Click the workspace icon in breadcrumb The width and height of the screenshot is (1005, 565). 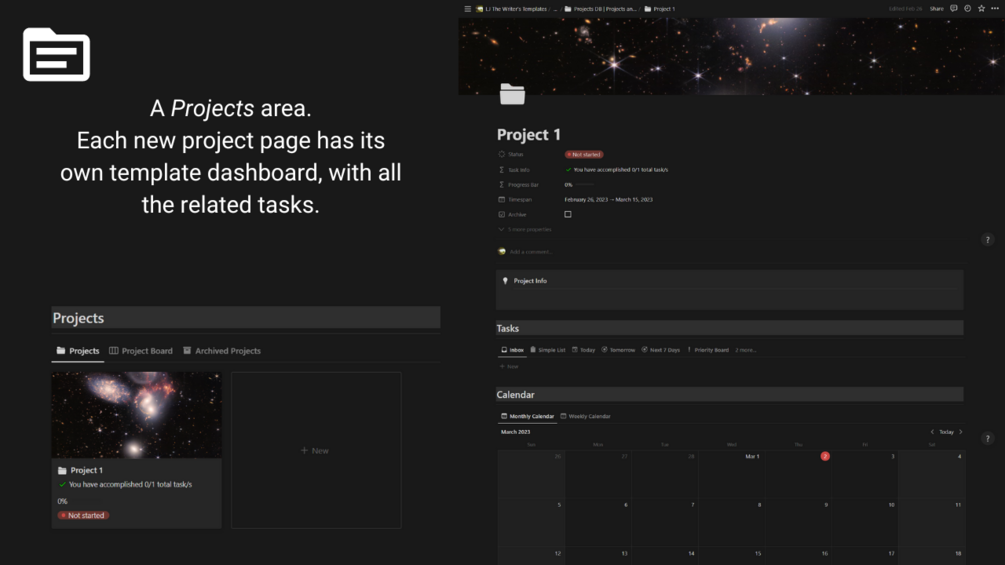point(479,9)
